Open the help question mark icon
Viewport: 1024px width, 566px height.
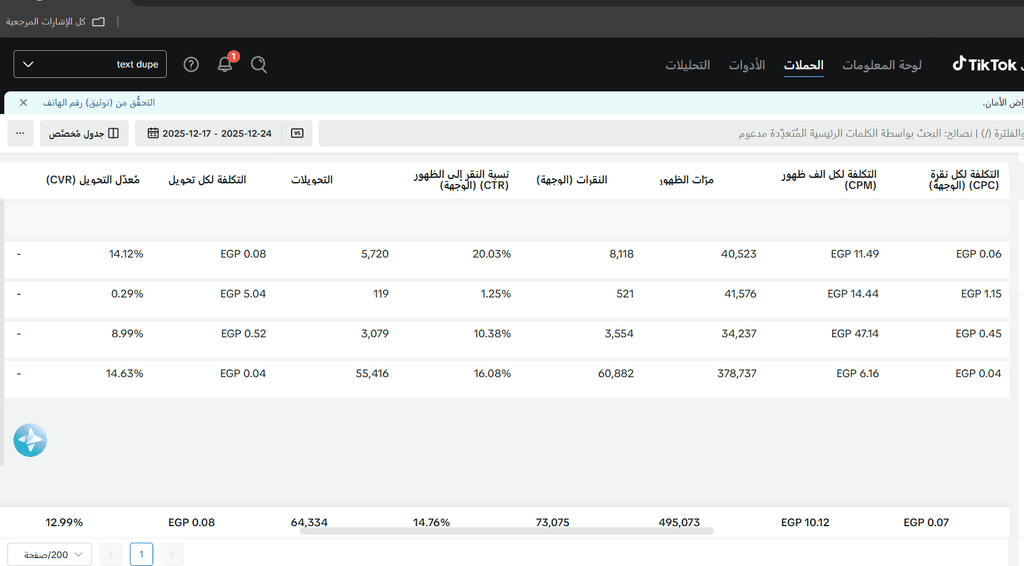point(191,65)
